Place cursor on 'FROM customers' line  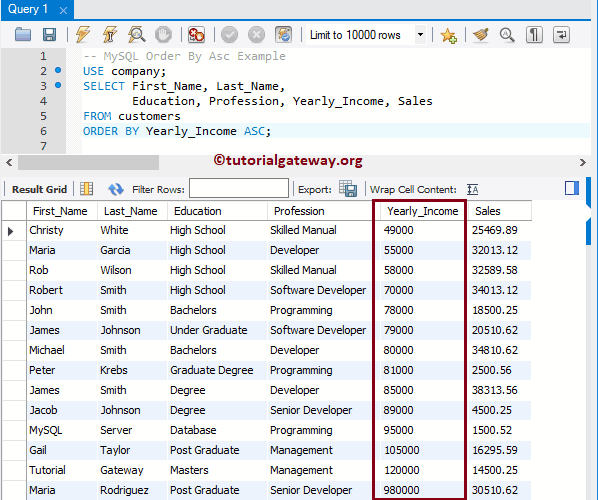pos(132,116)
